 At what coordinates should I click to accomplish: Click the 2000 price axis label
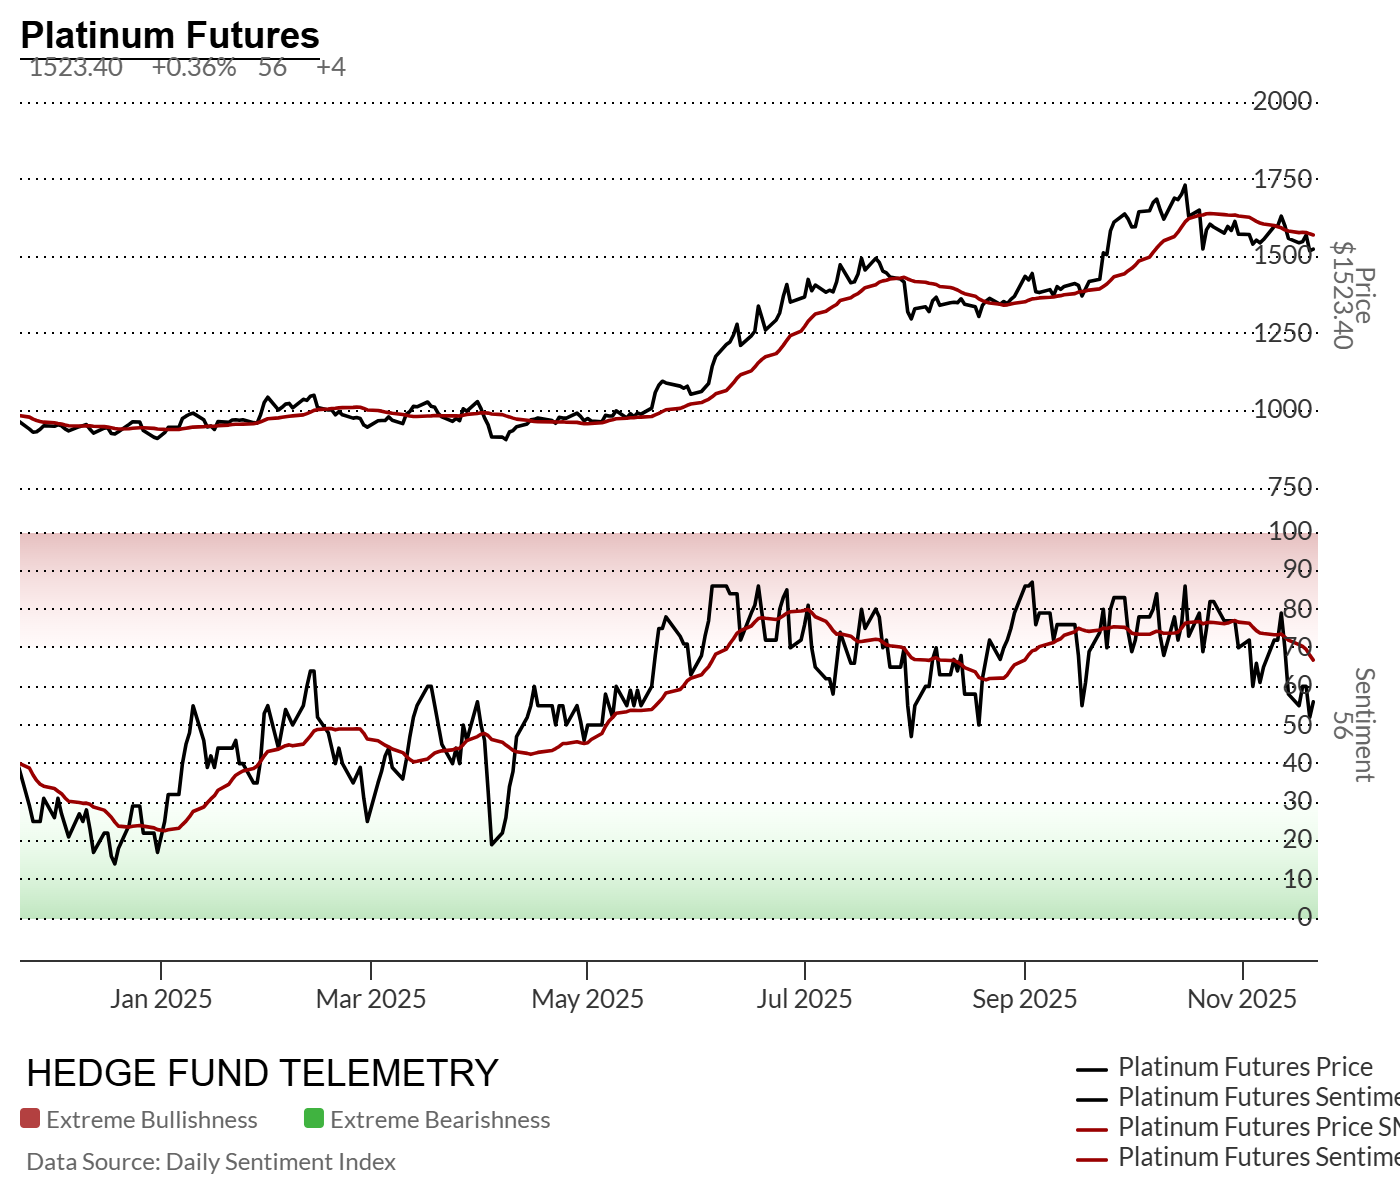point(1283,101)
